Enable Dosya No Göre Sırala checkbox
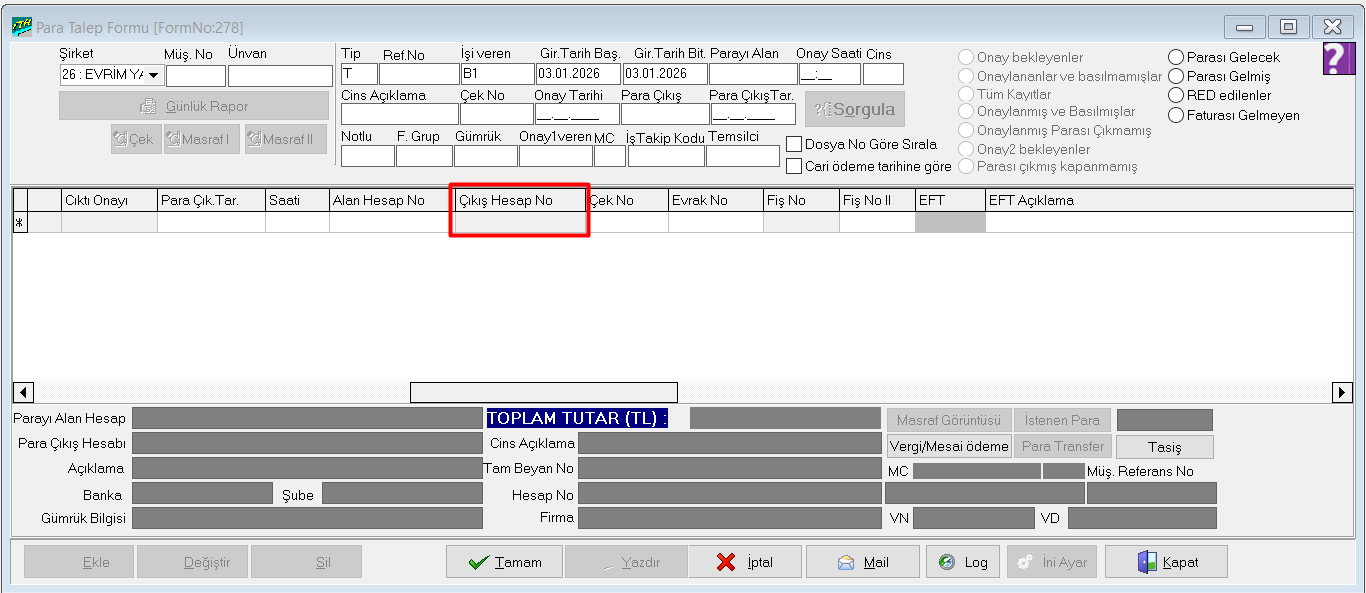1366x593 pixels. 795,145
